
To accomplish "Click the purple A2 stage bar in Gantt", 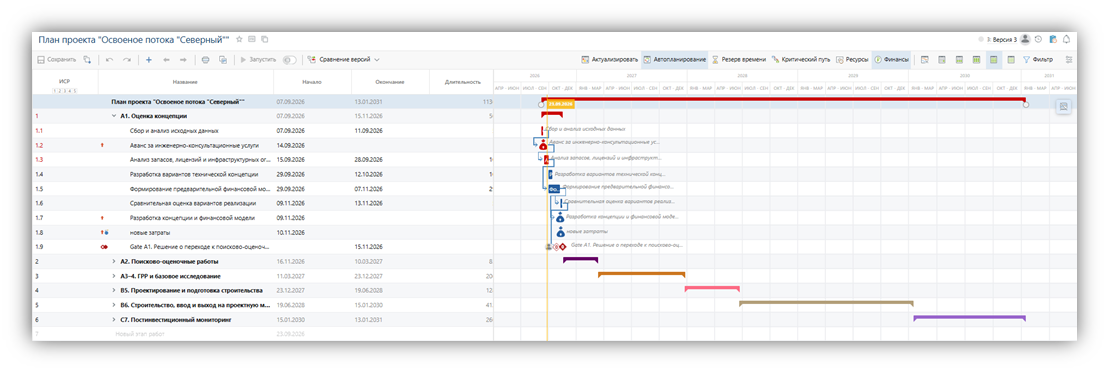I will 581,260.
